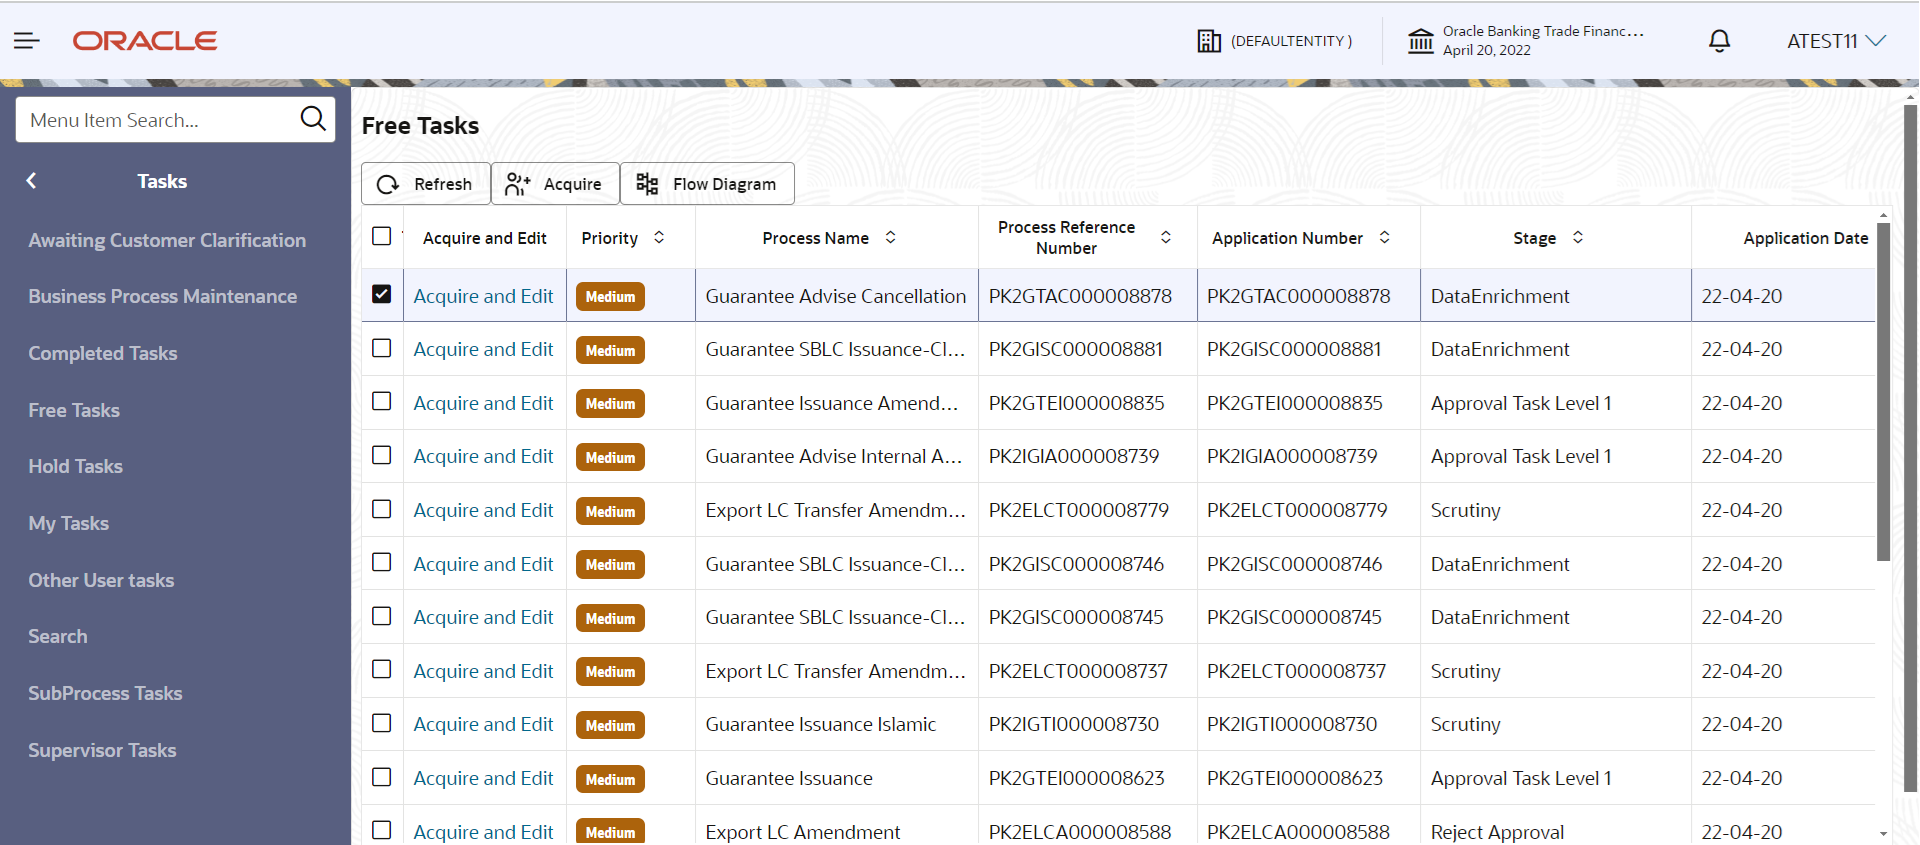Click the table scrollbar down arrow
This screenshot has width=1920, height=845.
(x=1883, y=833)
